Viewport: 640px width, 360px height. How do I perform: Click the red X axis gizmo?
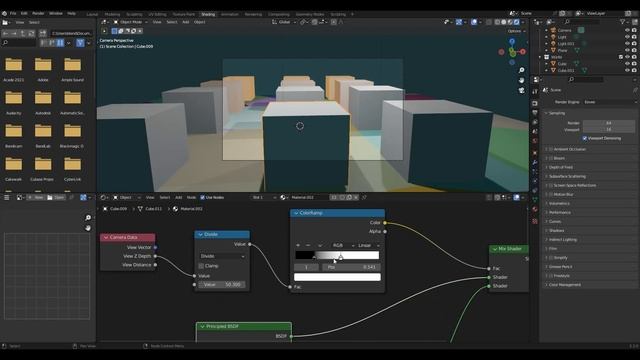click(522, 52)
